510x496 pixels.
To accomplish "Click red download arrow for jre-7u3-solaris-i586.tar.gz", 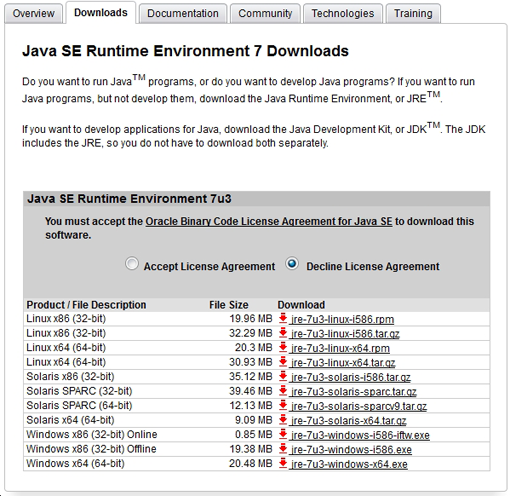I will coord(283,376).
